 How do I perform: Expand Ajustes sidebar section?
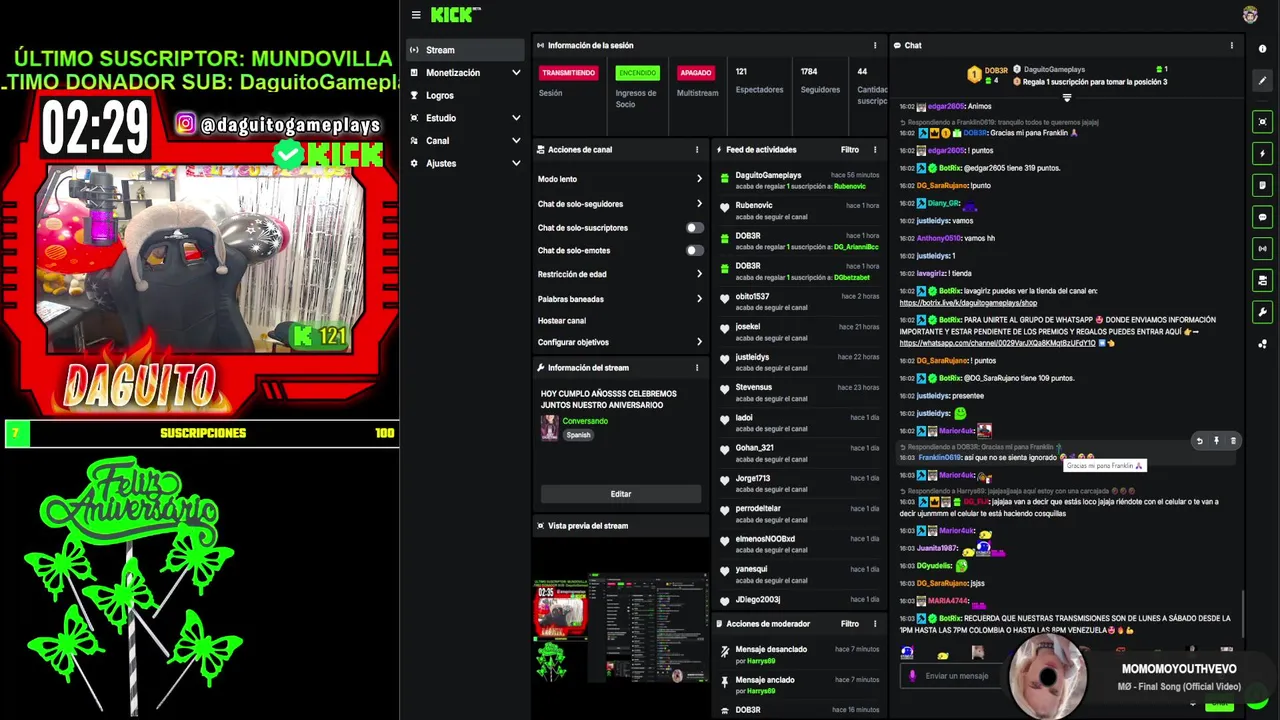coord(516,163)
